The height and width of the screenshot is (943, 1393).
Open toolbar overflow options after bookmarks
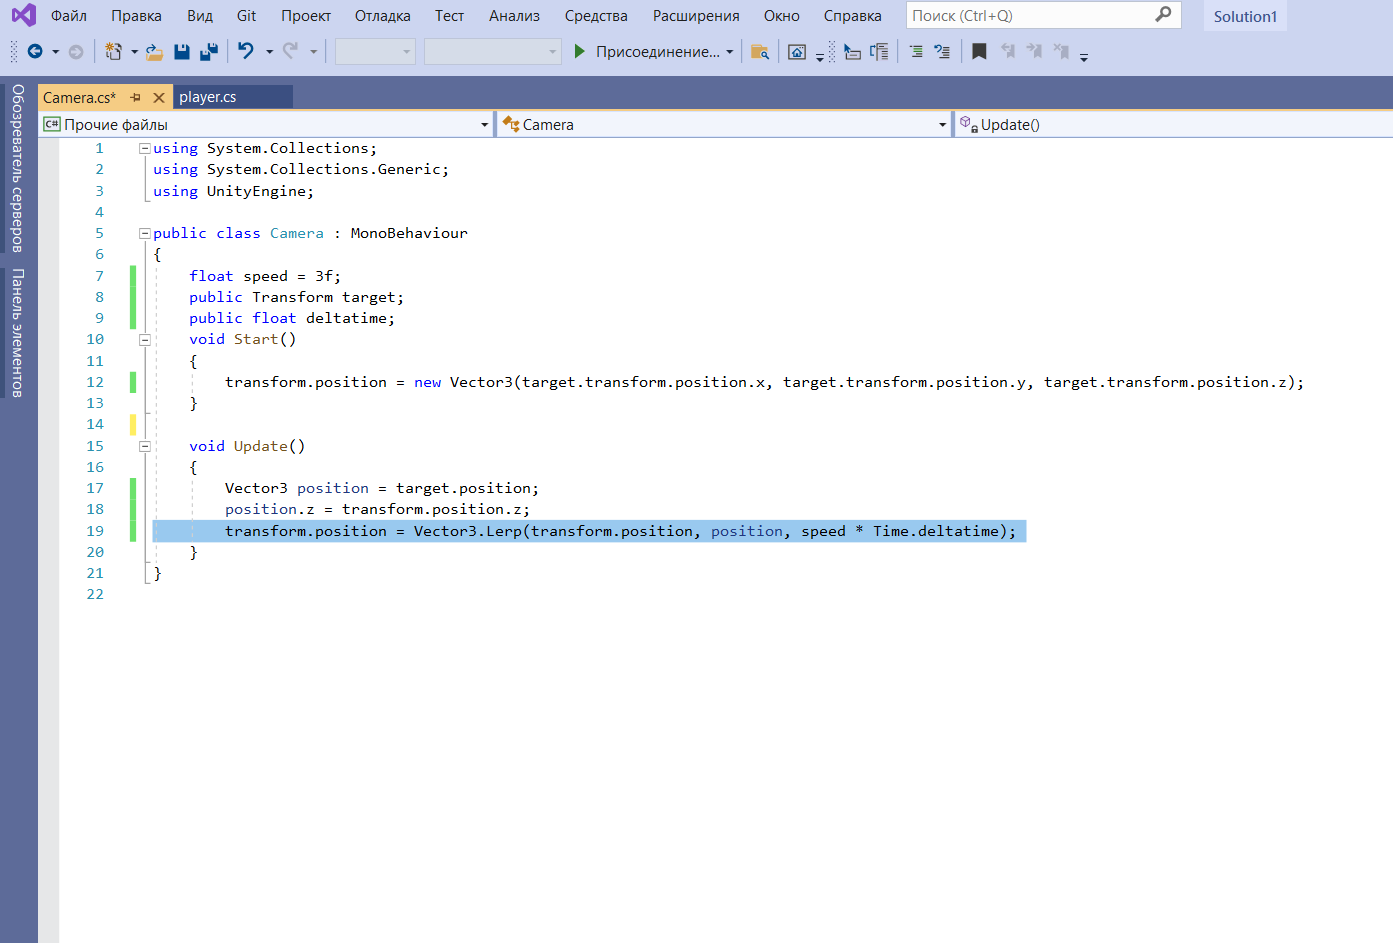(x=1084, y=57)
